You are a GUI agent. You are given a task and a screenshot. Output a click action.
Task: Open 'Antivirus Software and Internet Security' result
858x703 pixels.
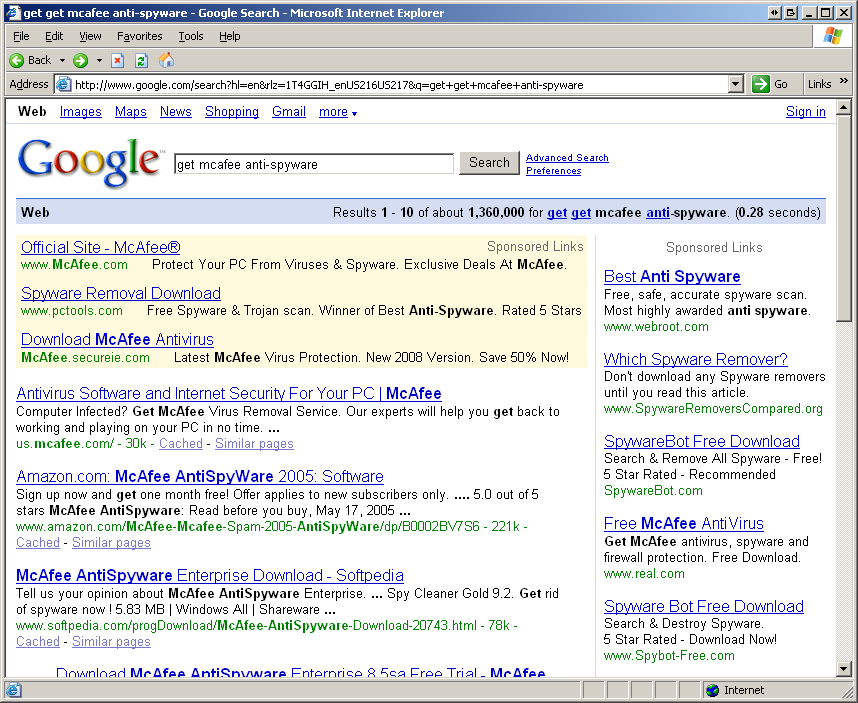[x=229, y=393]
